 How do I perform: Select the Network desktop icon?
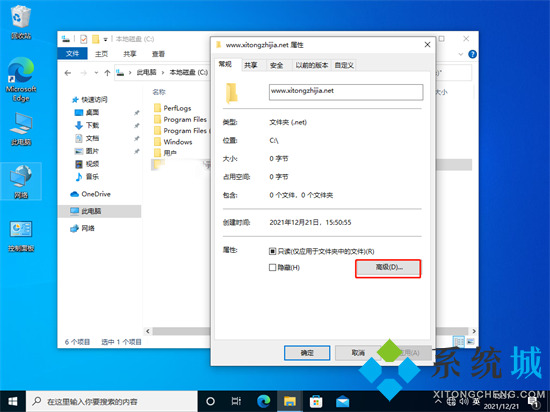21,182
